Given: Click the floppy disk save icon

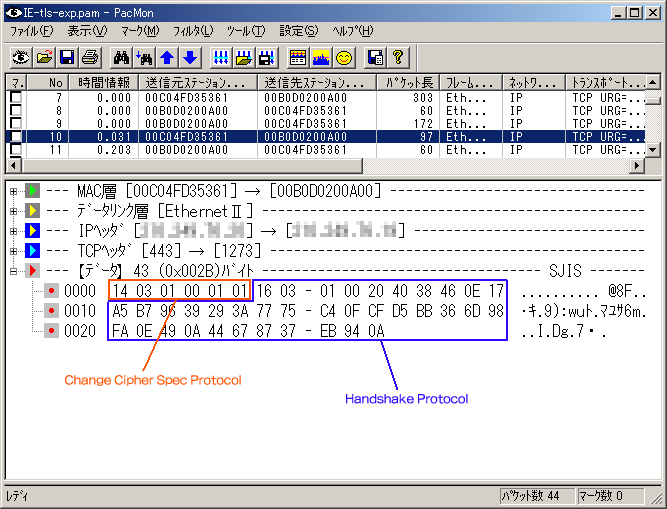Looking at the screenshot, I should [x=67, y=57].
